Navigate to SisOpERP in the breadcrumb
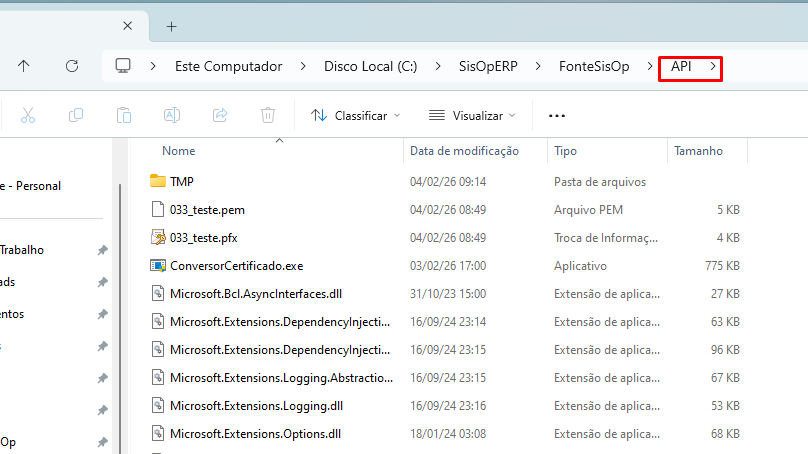808x454 pixels. (x=485, y=66)
